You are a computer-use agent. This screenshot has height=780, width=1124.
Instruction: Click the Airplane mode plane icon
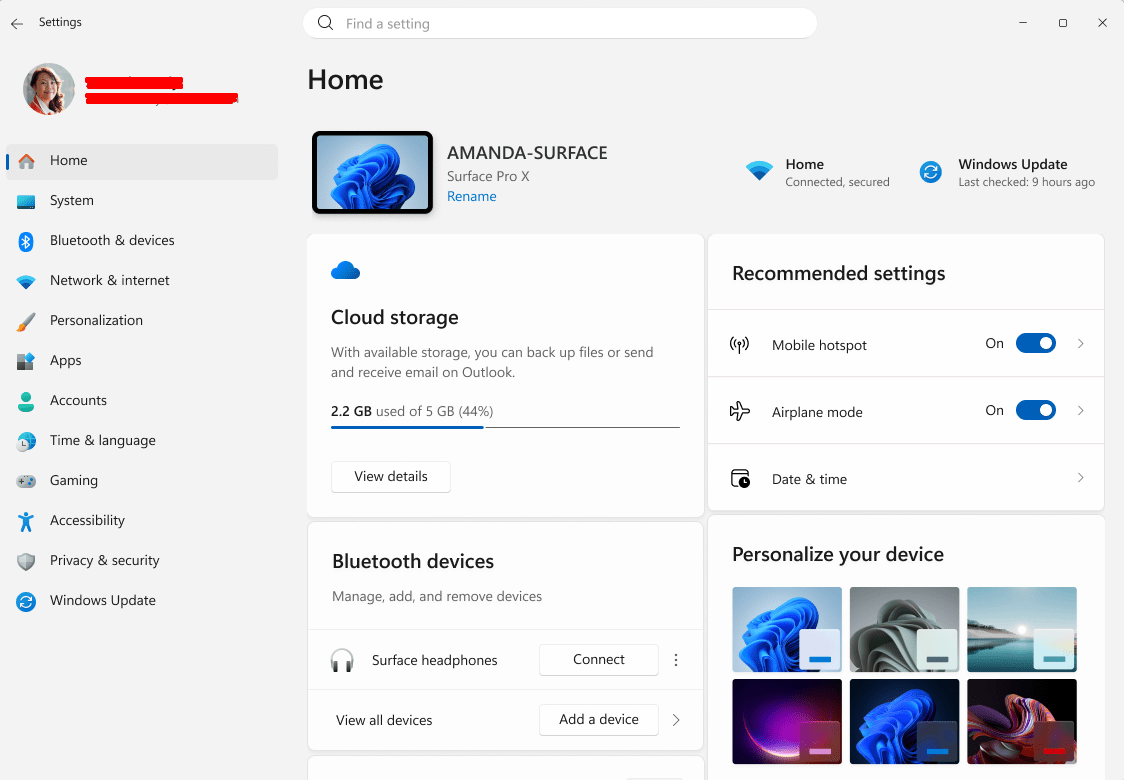click(x=740, y=411)
